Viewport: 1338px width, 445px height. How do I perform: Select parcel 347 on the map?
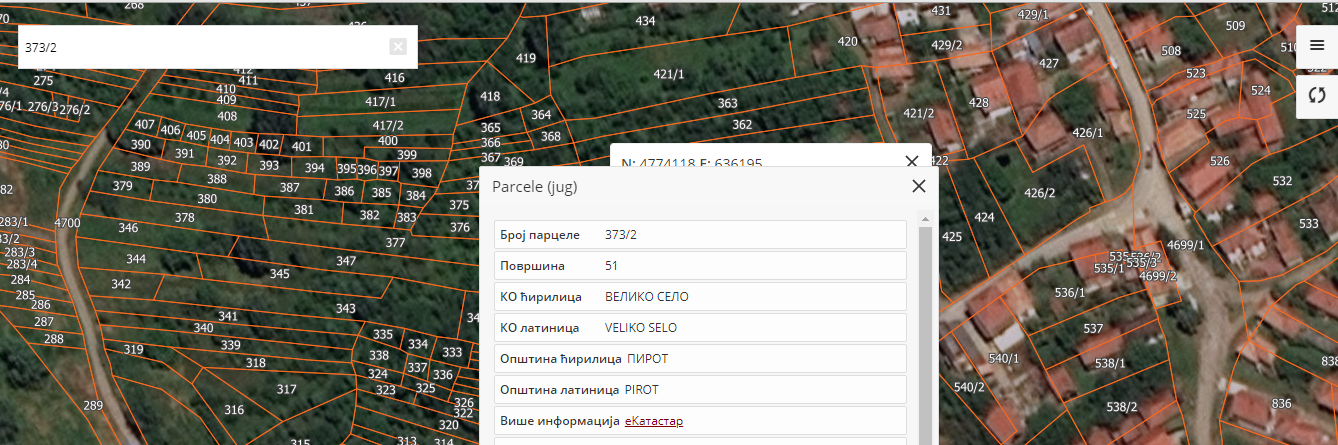[x=345, y=261]
